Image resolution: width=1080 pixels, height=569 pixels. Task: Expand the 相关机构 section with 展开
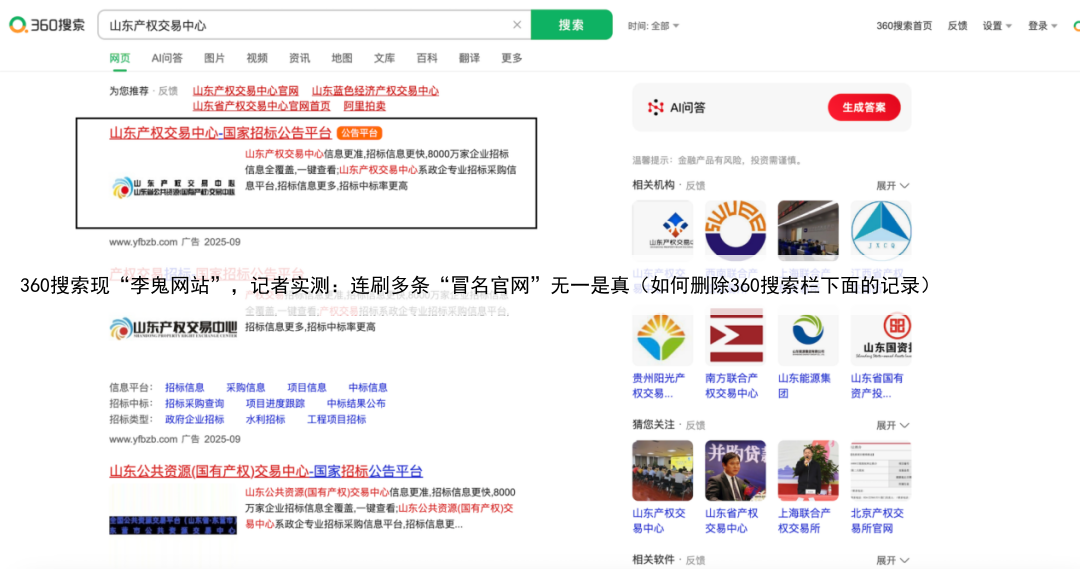pyautogui.click(x=893, y=186)
